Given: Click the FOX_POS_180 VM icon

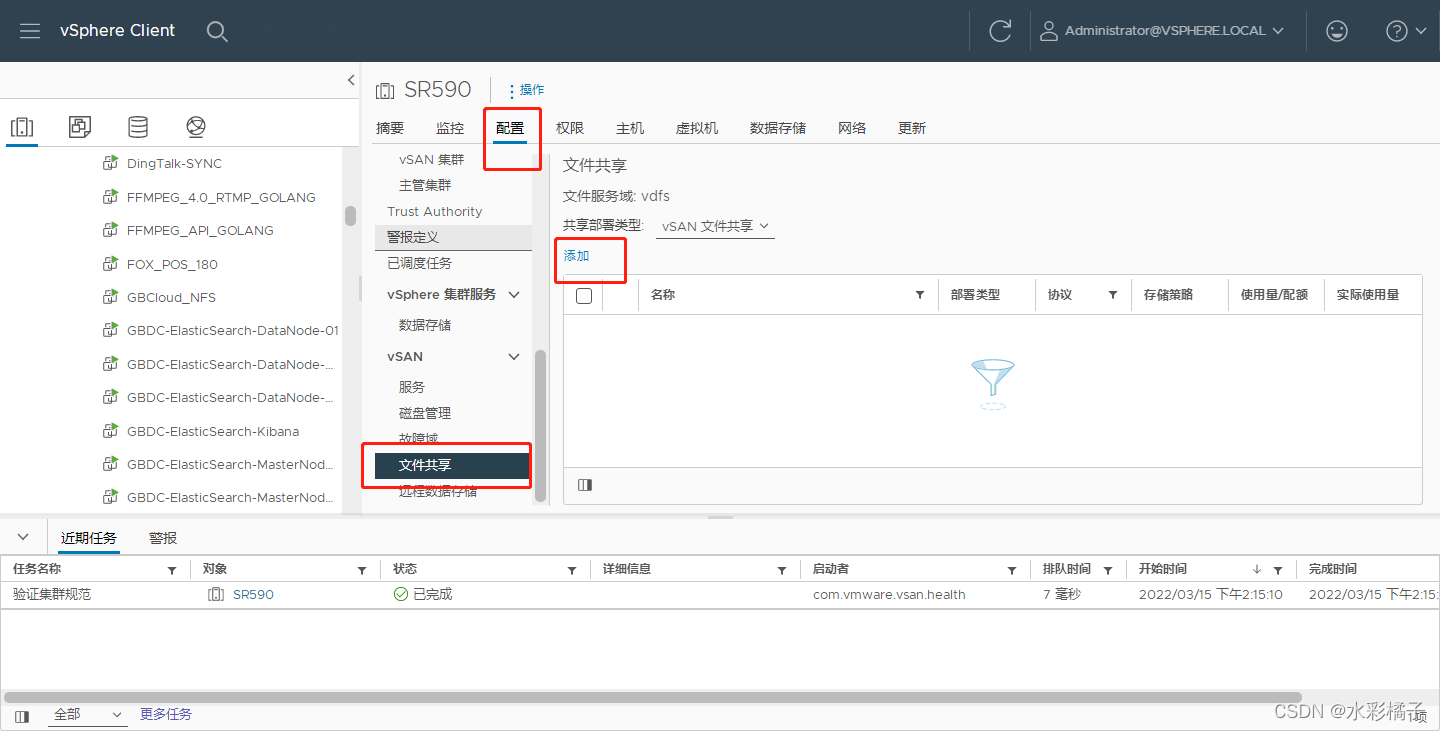Looking at the screenshot, I should [x=110, y=264].
